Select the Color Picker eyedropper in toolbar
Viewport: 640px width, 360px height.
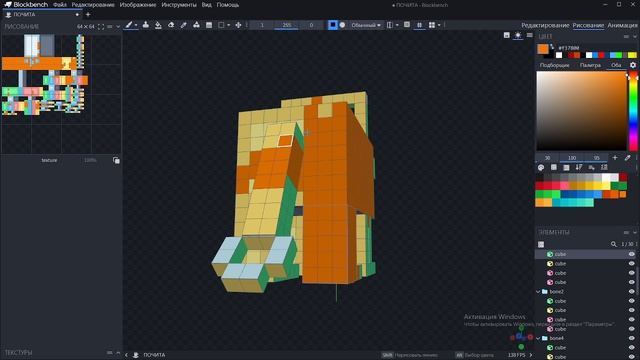(184, 25)
